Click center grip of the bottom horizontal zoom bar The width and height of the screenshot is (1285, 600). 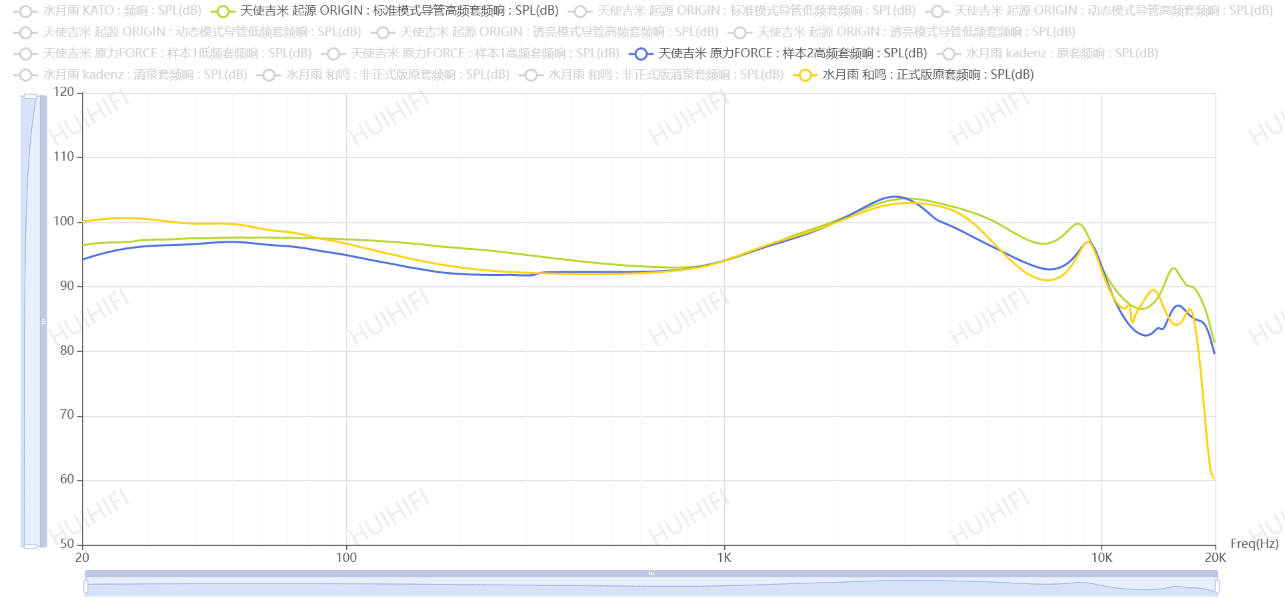(x=651, y=574)
